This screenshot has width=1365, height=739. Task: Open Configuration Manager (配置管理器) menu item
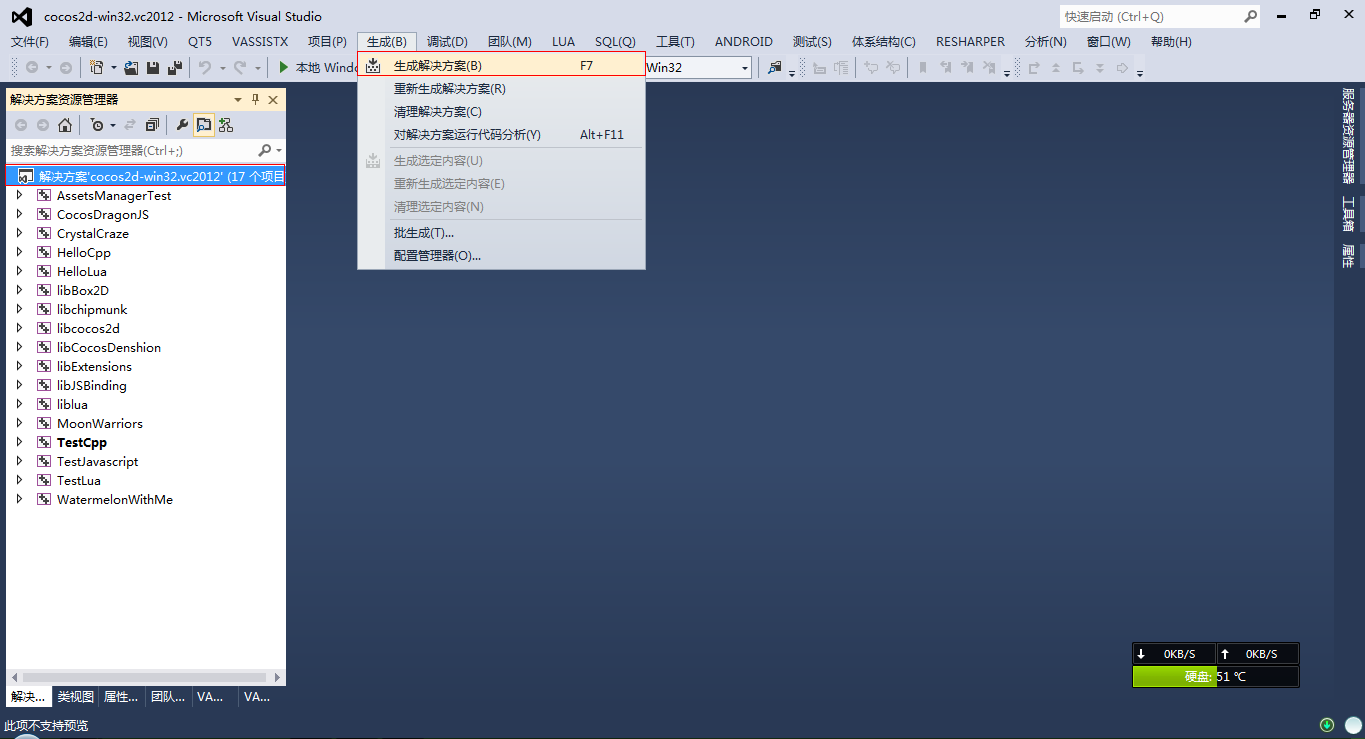click(x=501, y=255)
